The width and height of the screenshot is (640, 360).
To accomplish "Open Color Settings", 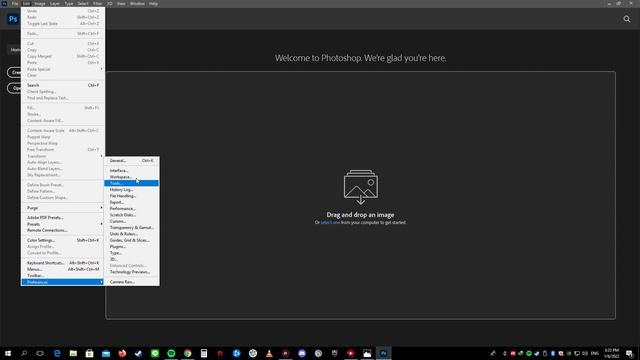I will [63, 240].
